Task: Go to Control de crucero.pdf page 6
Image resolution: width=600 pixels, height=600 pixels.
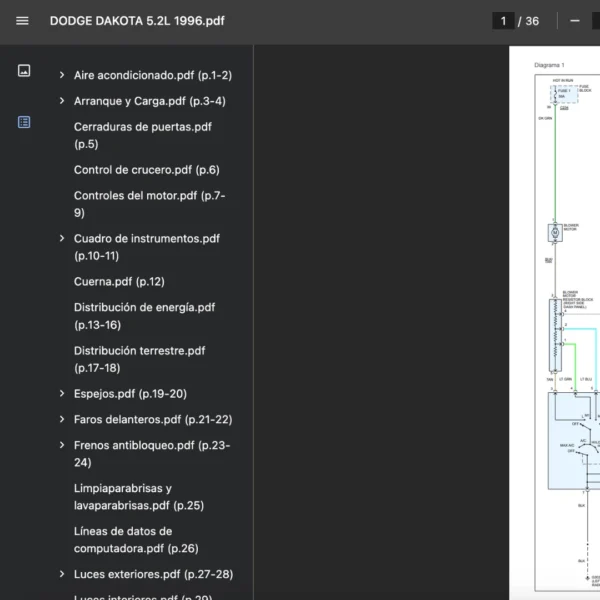Action: [x=146, y=170]
